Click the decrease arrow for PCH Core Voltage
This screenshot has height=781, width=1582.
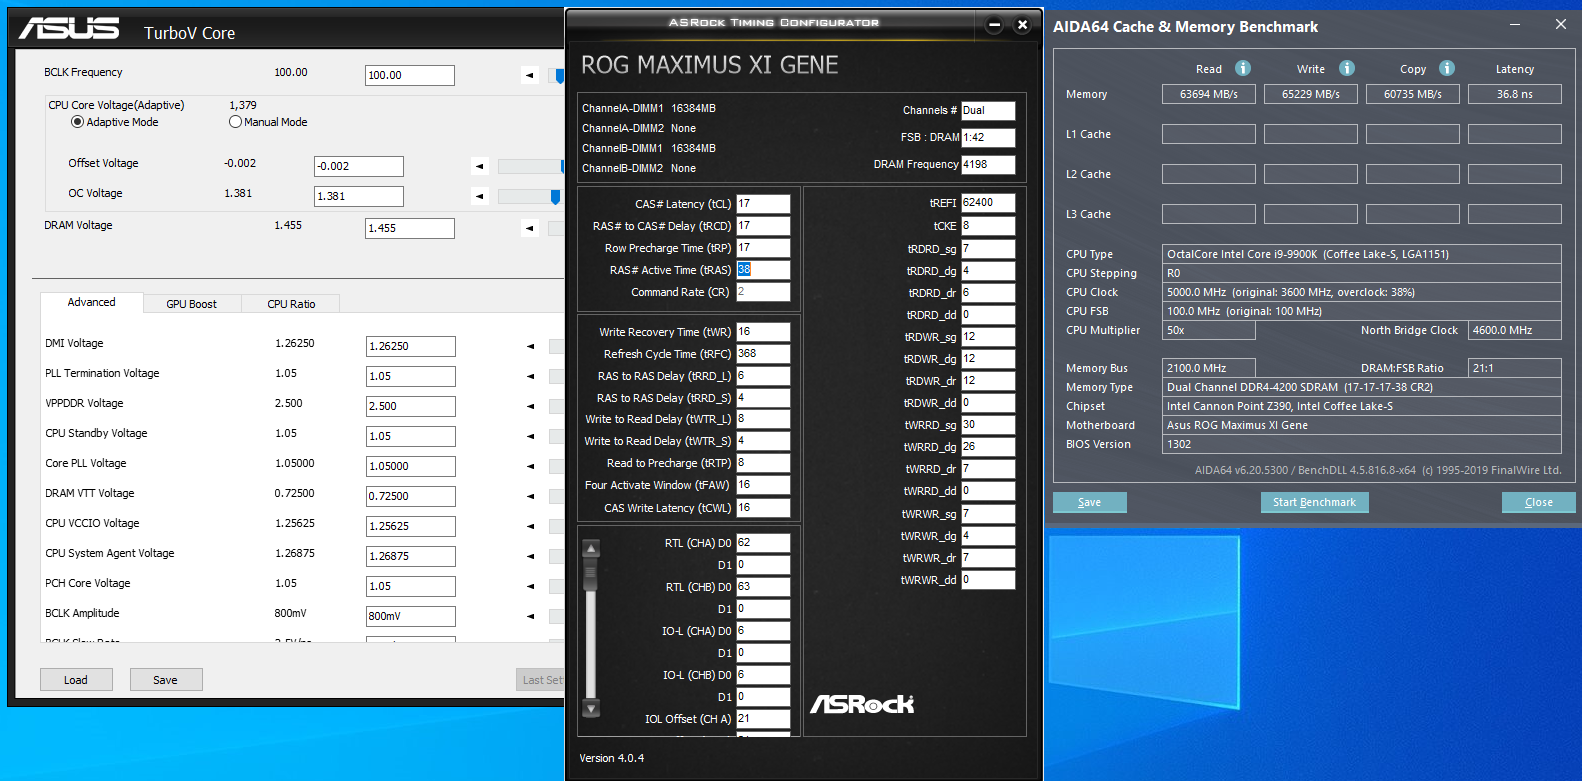tap(531, 586)
